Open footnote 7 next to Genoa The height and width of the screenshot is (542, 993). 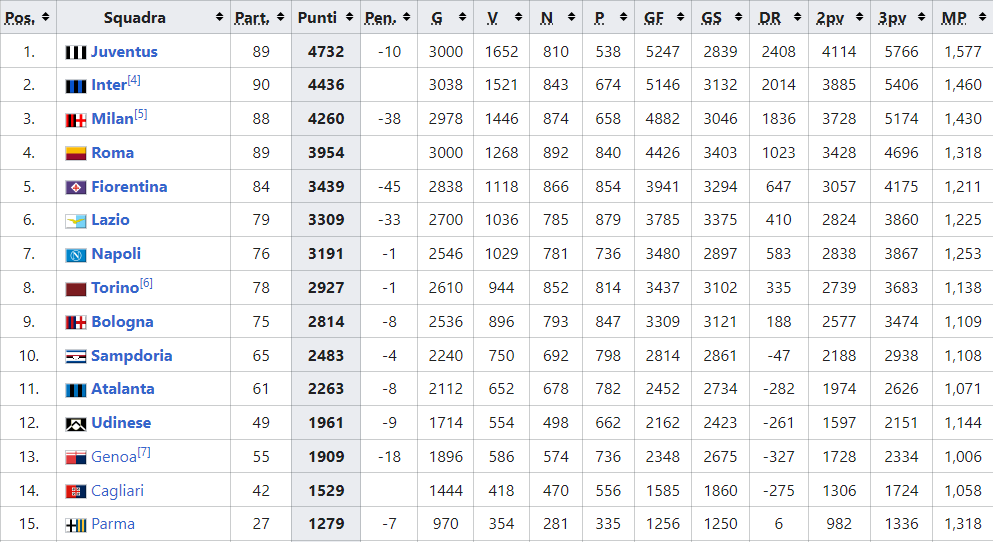click(x=144, y=453)
